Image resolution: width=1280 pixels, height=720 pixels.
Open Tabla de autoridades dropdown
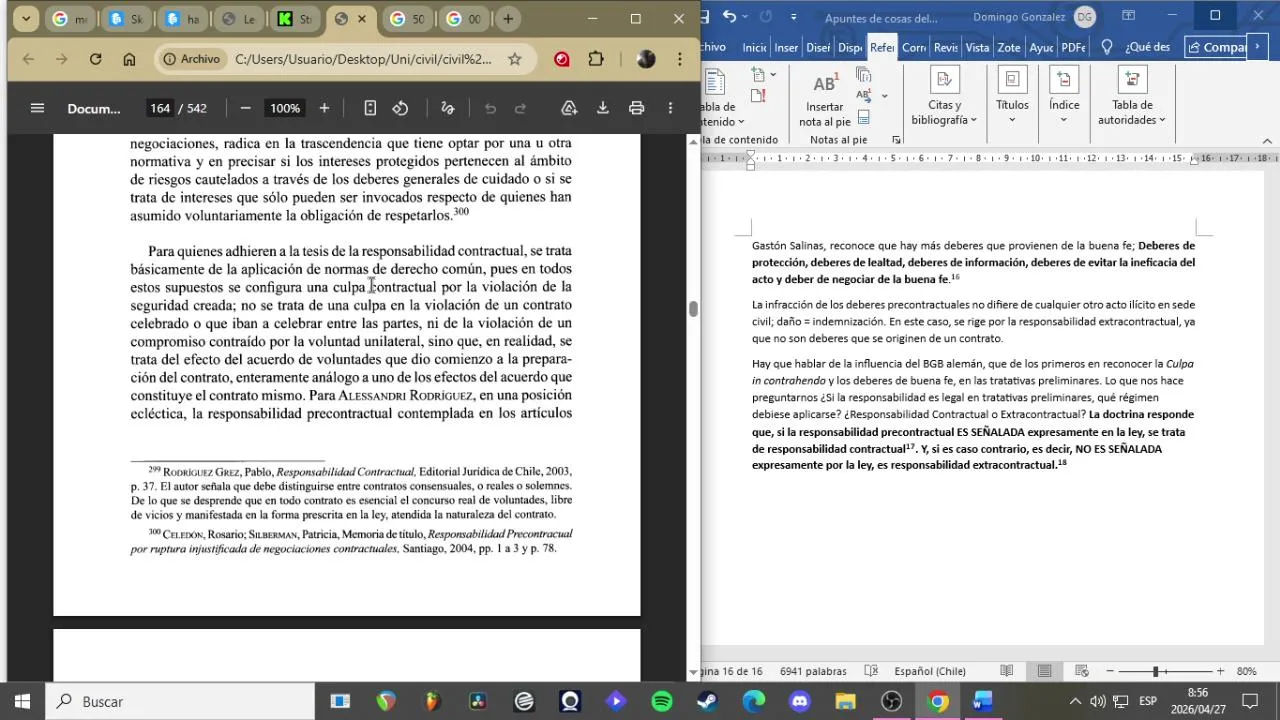tap(1132, 98)
